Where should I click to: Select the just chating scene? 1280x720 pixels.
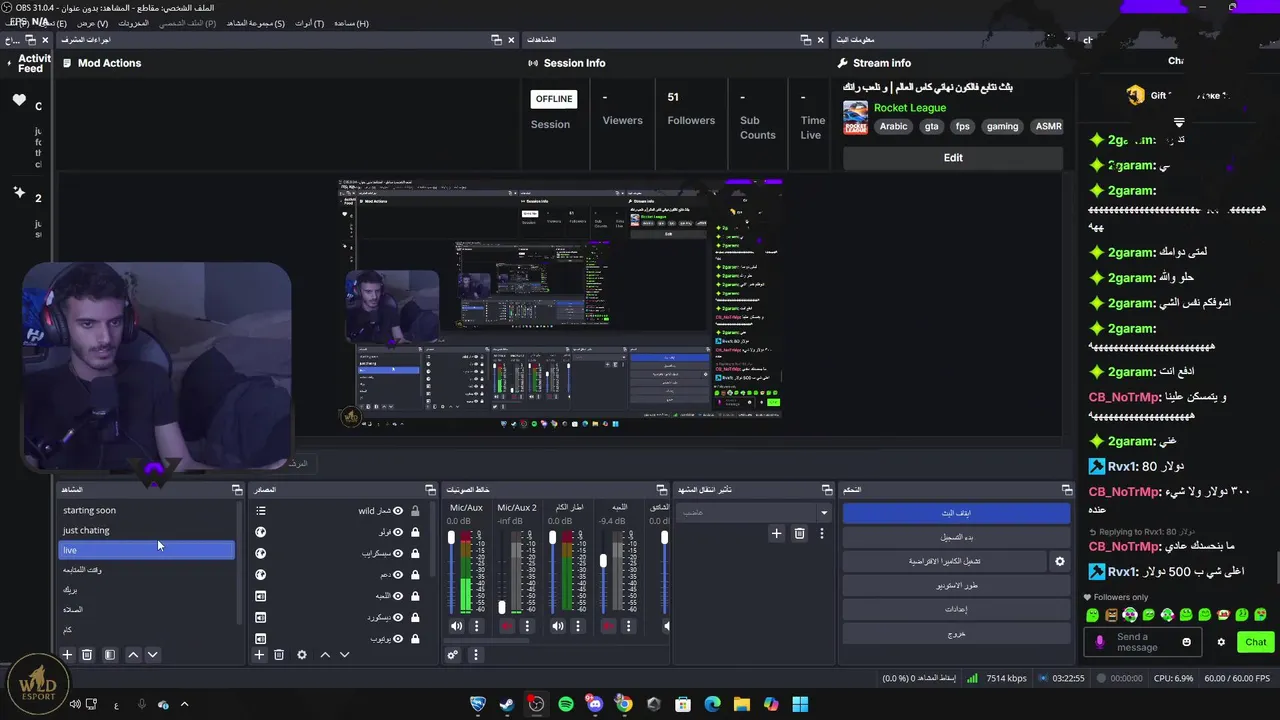pyautogui.click(x=147, y=530)
